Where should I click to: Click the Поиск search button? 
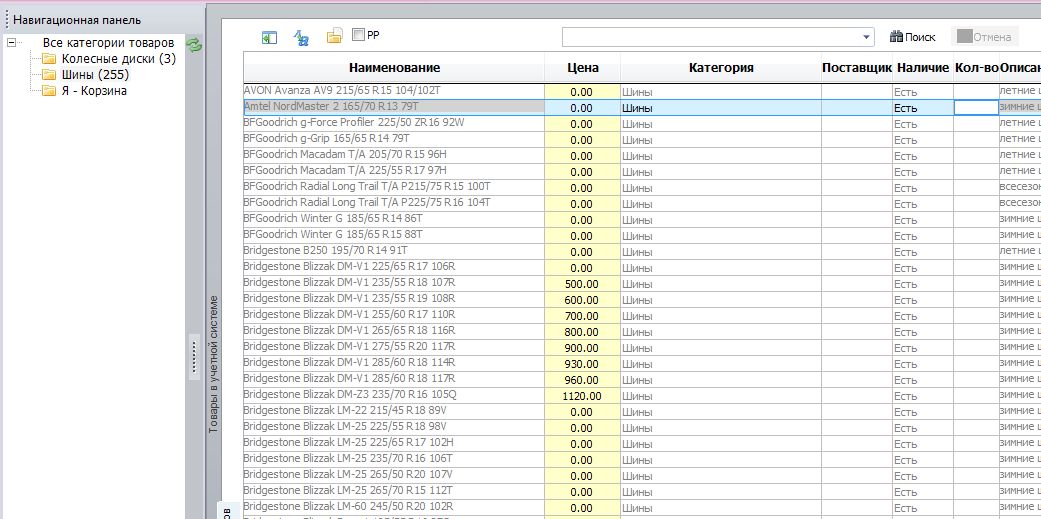click(912, 37)
